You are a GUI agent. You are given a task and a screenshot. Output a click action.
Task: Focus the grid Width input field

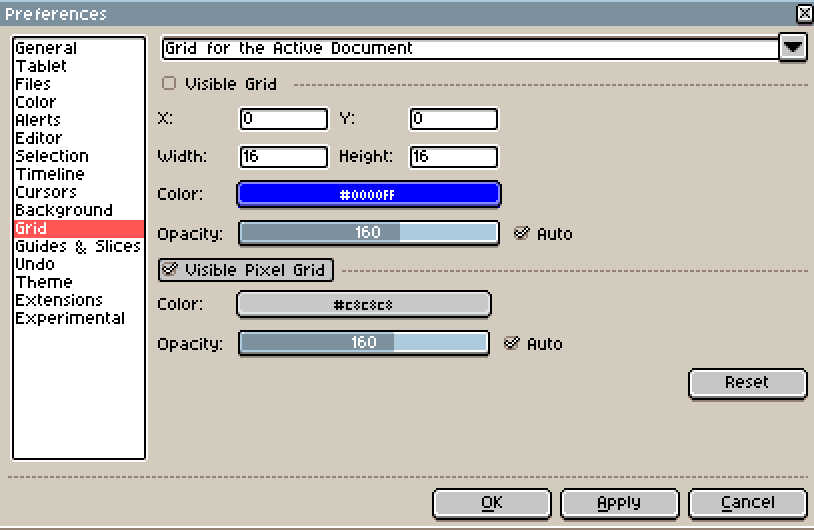click(x=284, y=156)
